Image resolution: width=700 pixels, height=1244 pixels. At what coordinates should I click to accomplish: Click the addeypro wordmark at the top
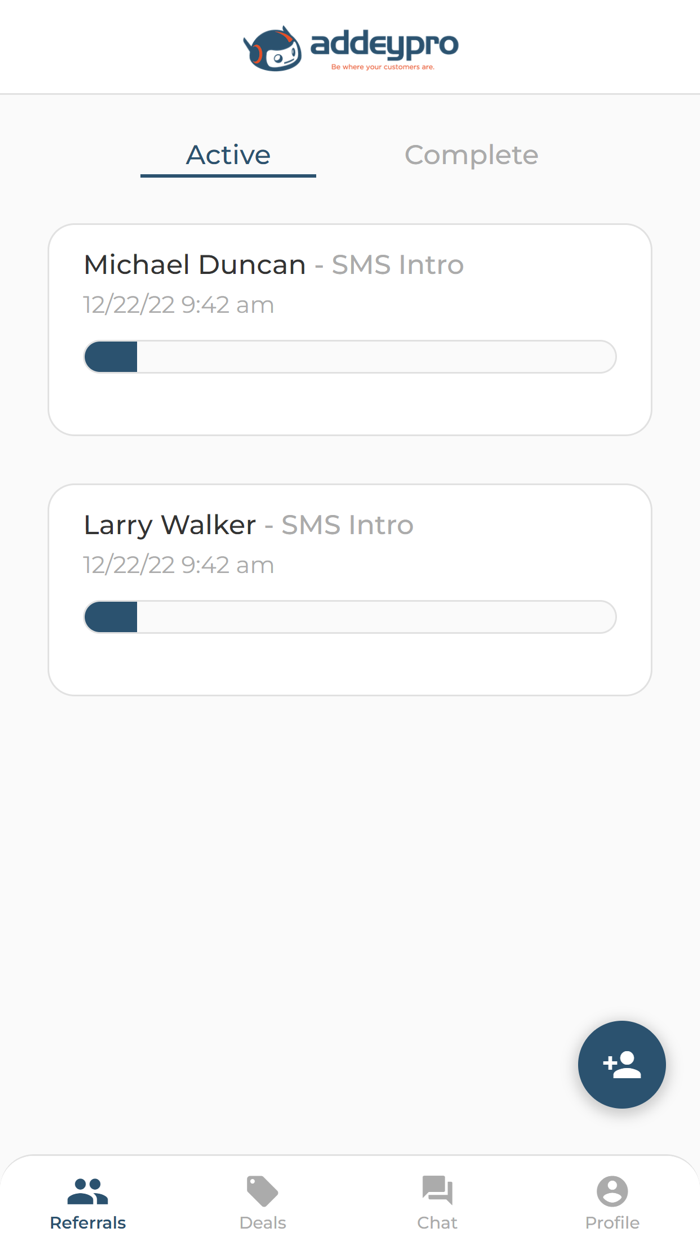(x=385, y=44)
